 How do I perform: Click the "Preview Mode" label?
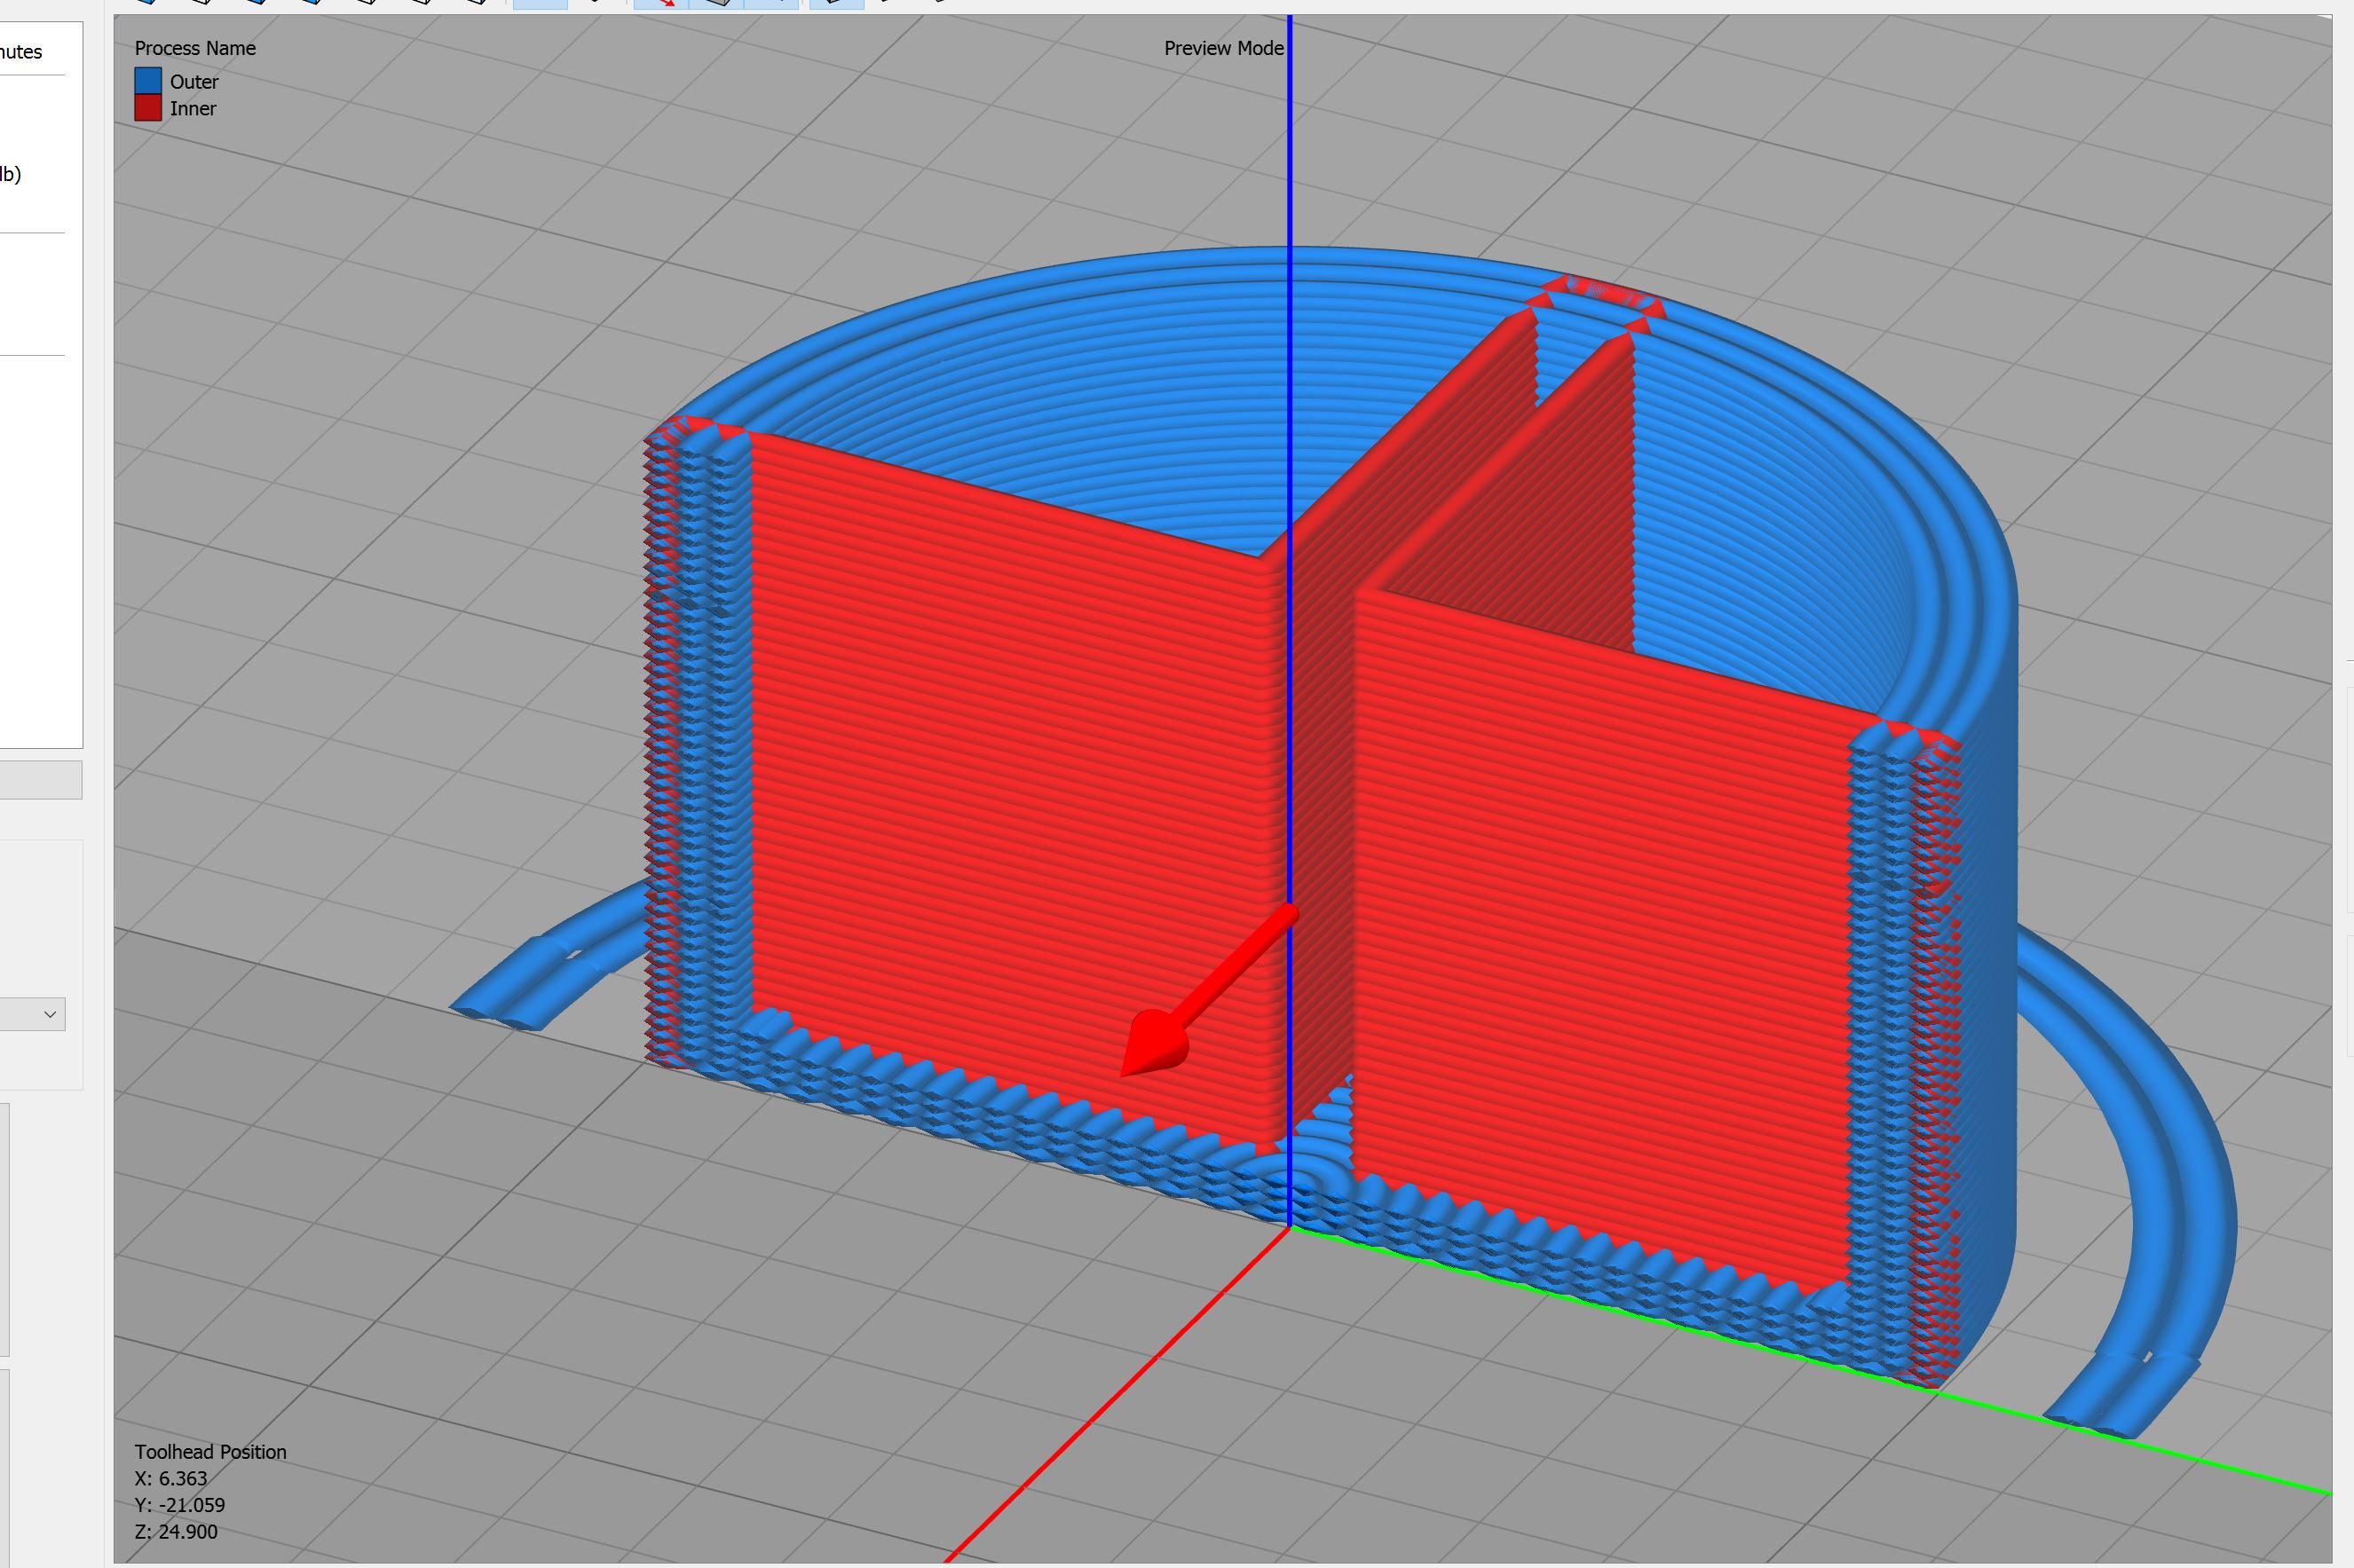click(1224, 48)
